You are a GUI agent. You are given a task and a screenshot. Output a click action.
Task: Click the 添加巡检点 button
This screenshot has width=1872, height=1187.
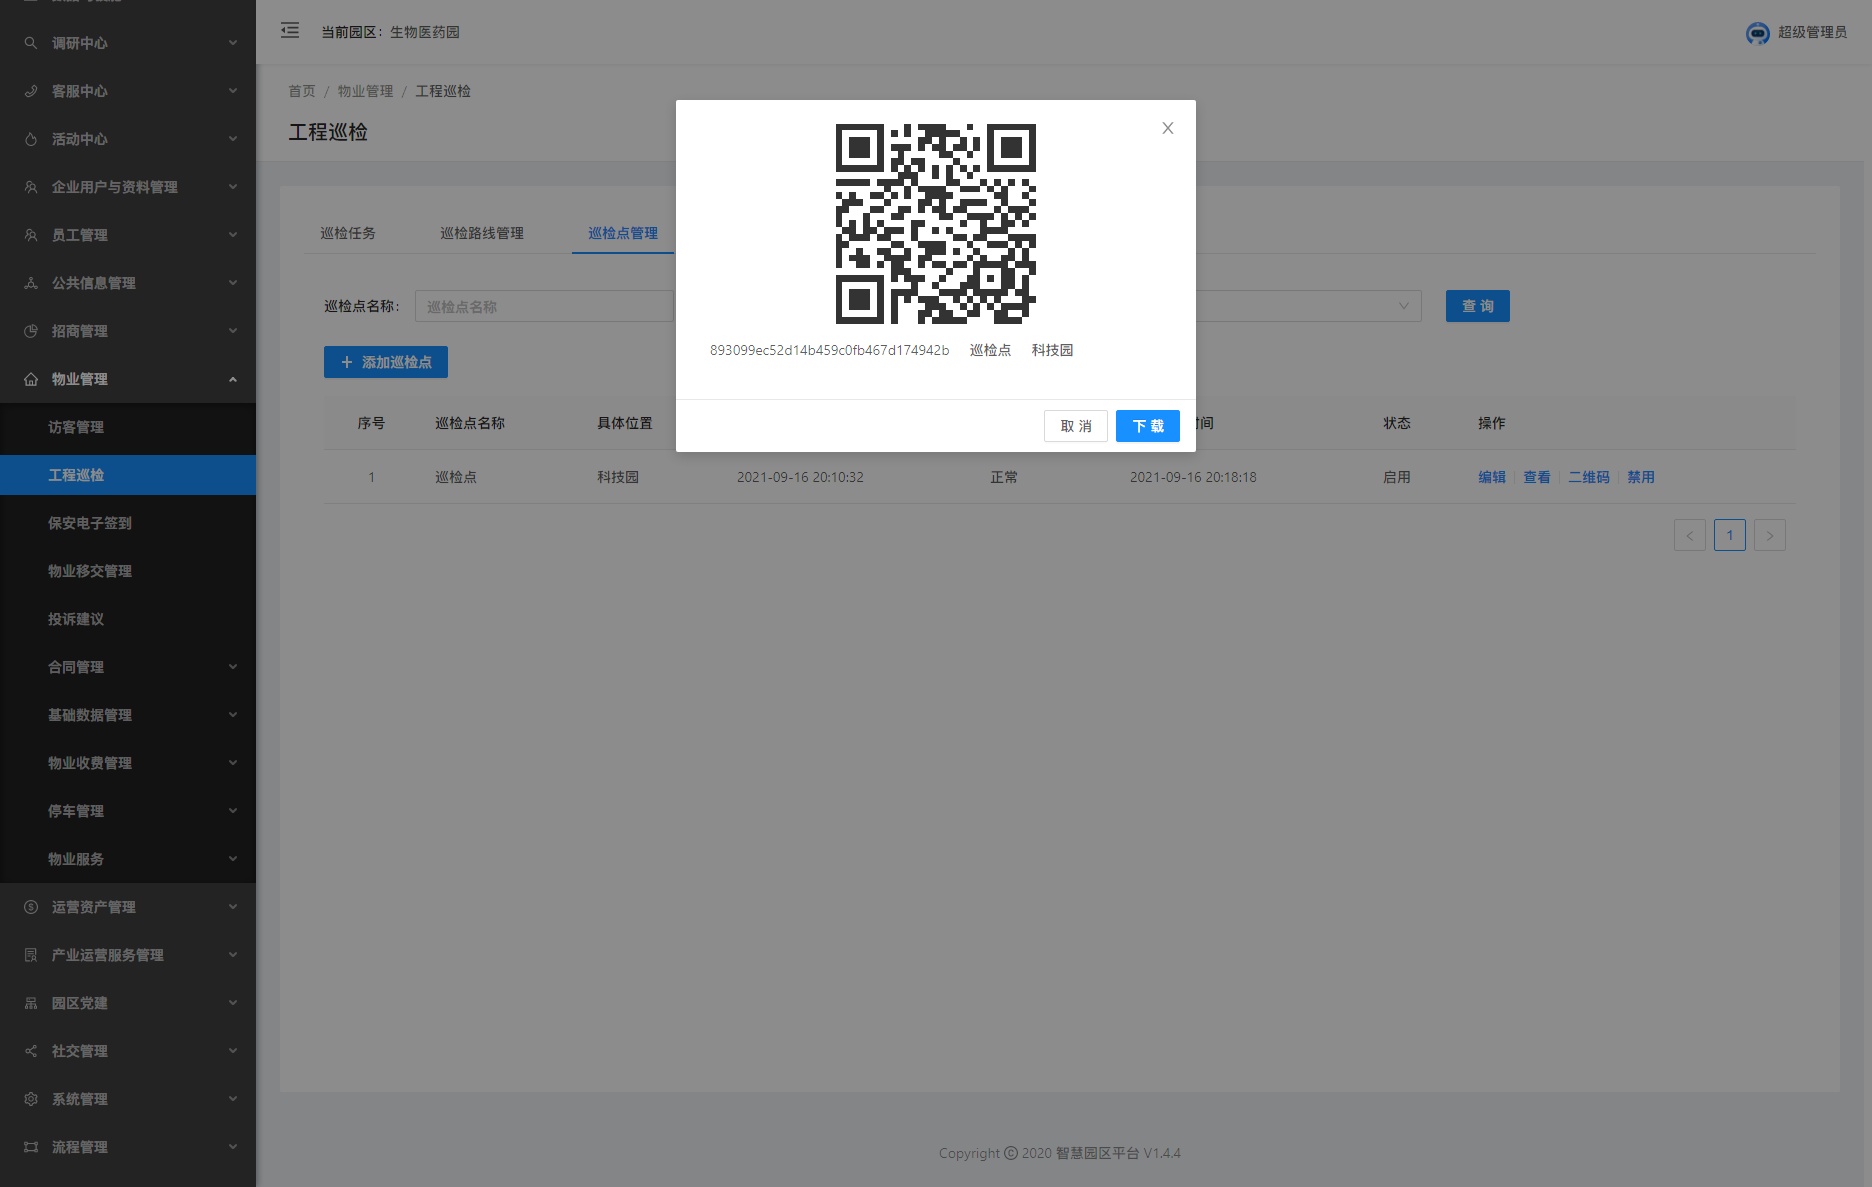[386, 362]
